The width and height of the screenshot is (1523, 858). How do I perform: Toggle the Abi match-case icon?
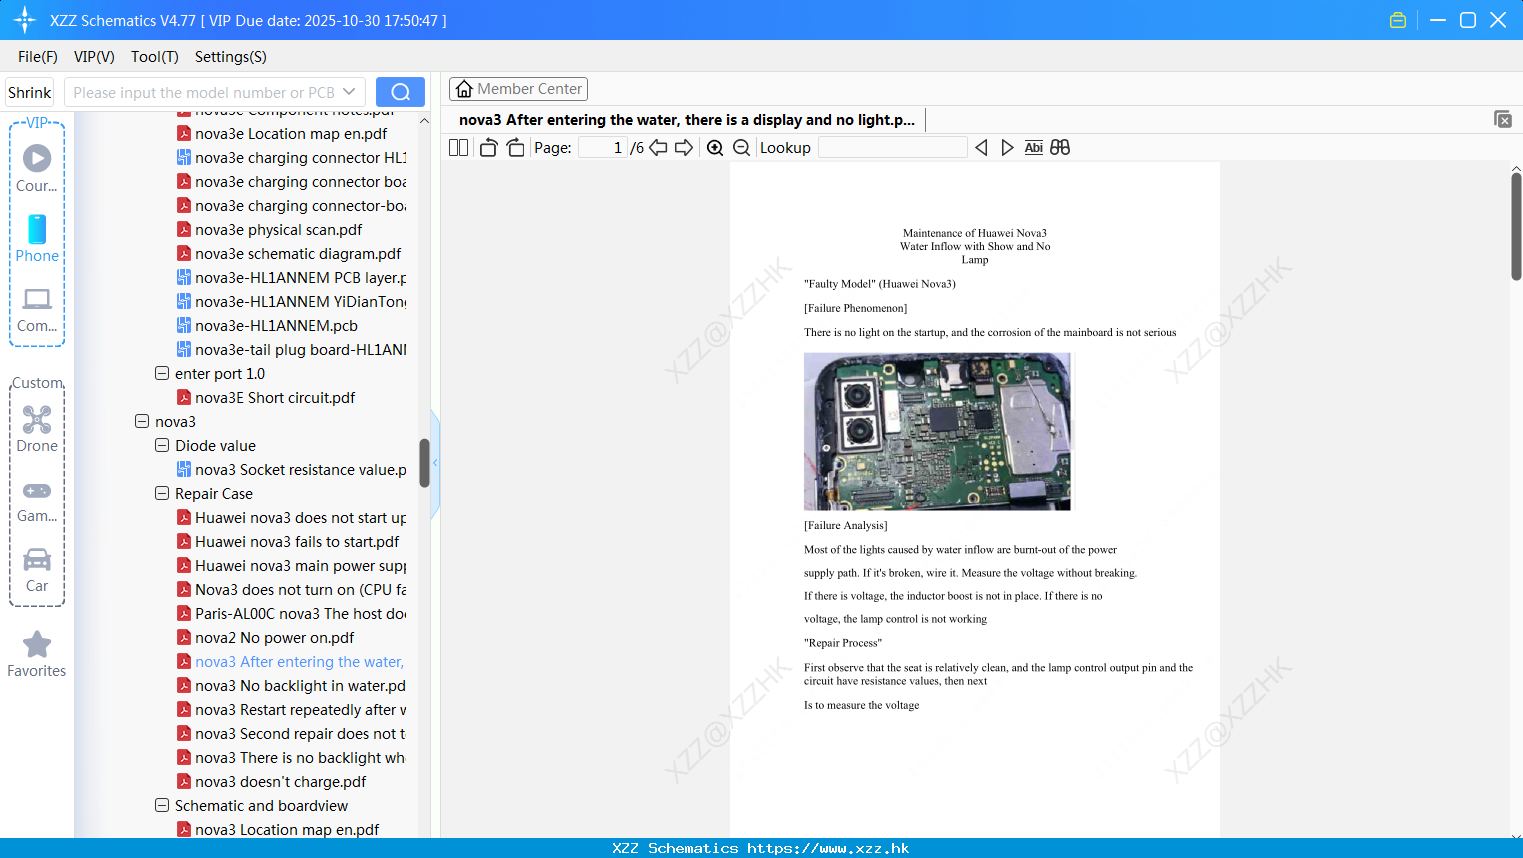pyautogui.click(x=1034, y=147)
